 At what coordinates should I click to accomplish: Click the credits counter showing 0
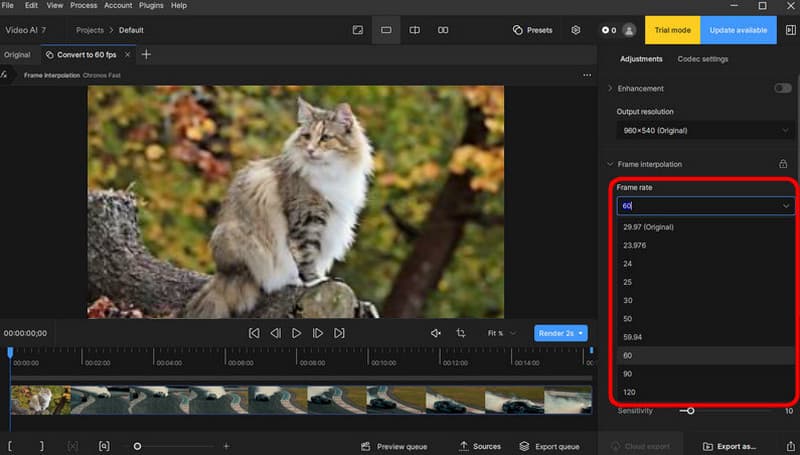[609, 30]
